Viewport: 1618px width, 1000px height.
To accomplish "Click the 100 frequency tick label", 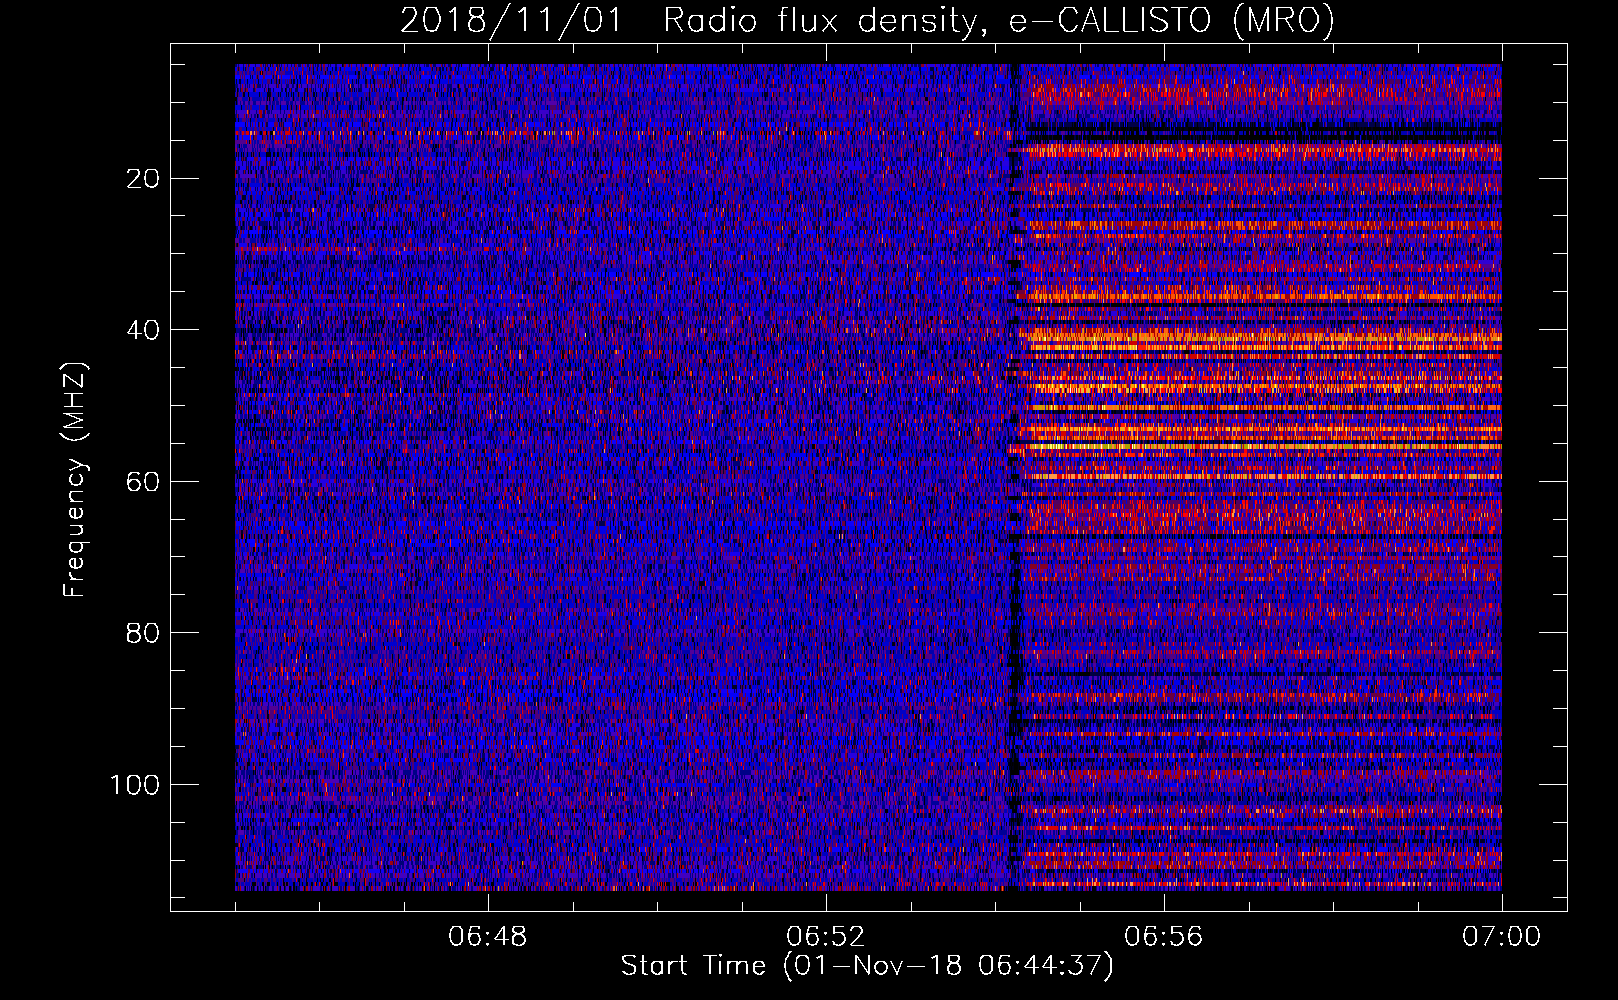I will coord(135,785).
